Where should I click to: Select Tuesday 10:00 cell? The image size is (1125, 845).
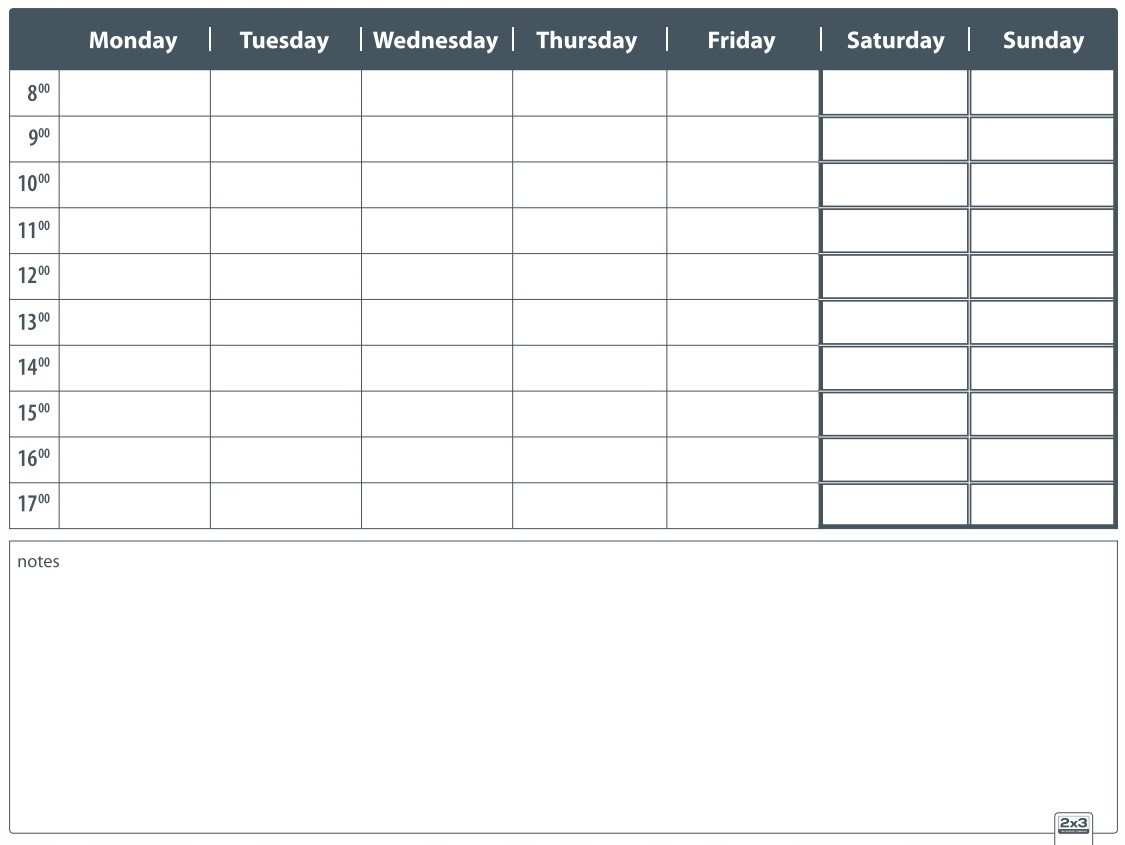[x=286, y=185]
